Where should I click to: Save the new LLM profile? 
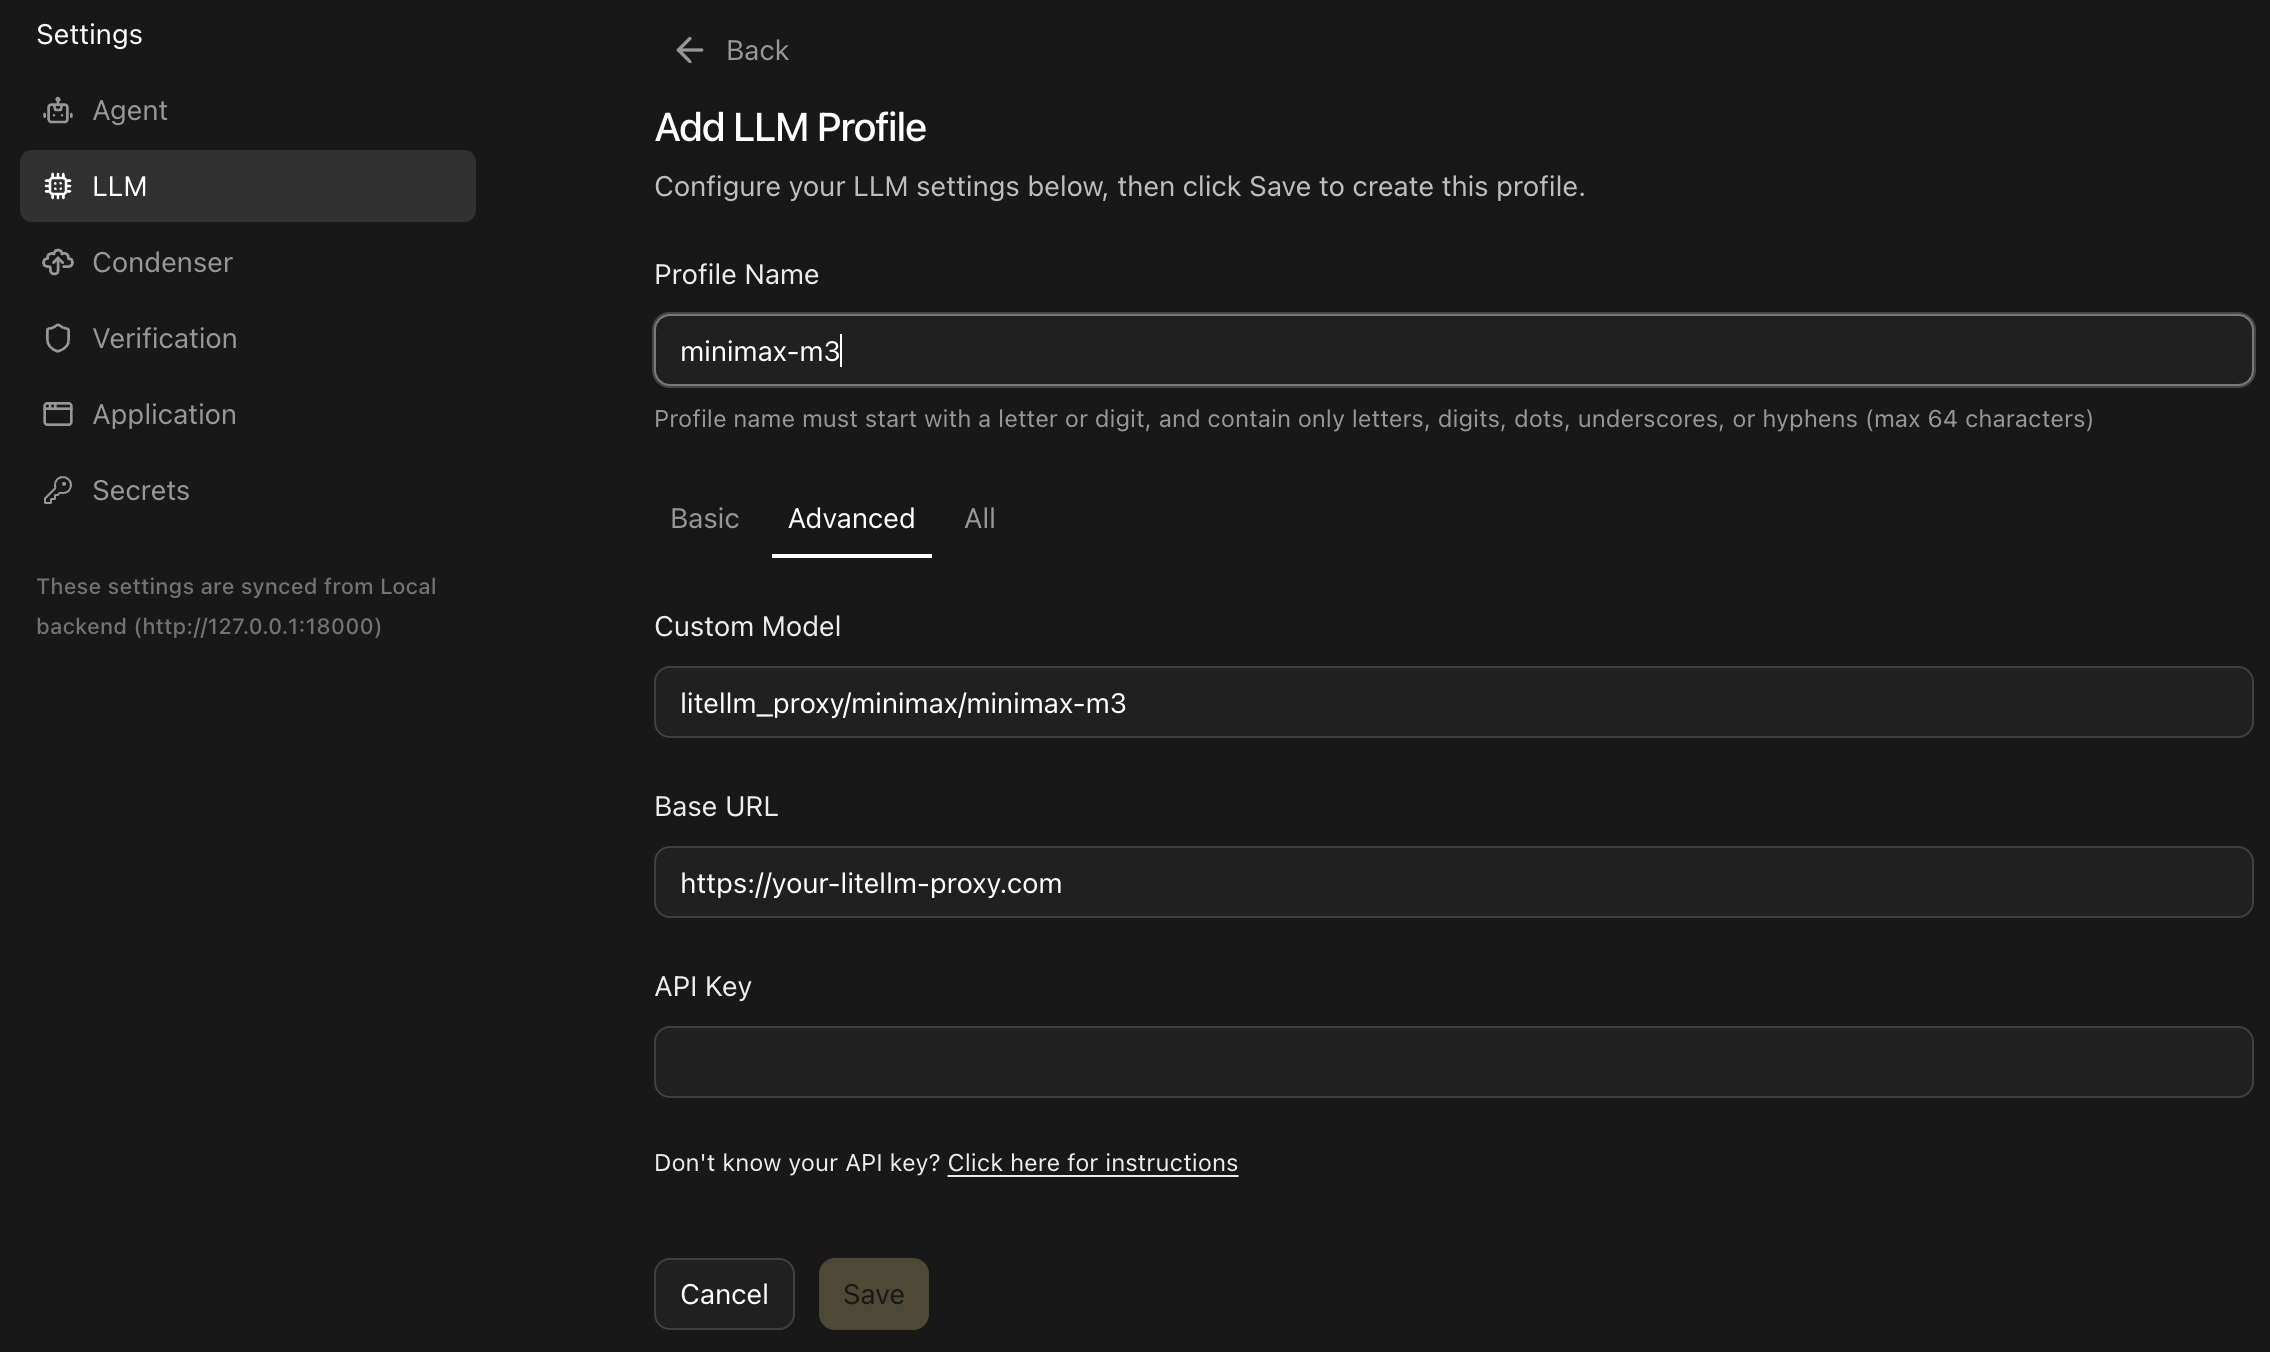tap(873, 1294)
